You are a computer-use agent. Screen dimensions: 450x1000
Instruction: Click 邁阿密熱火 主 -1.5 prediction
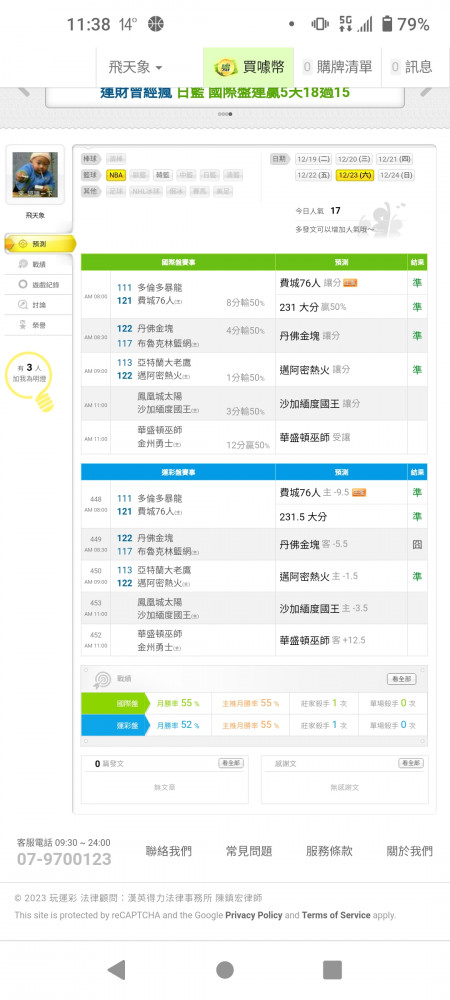tap(319, 577)
